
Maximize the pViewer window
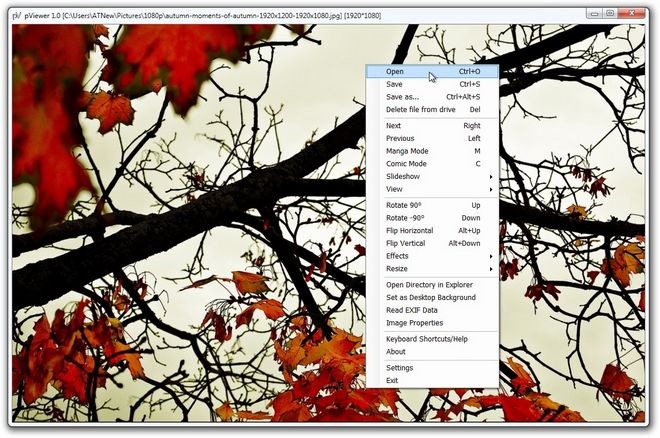pyautogui.click(x=609, y=12)
